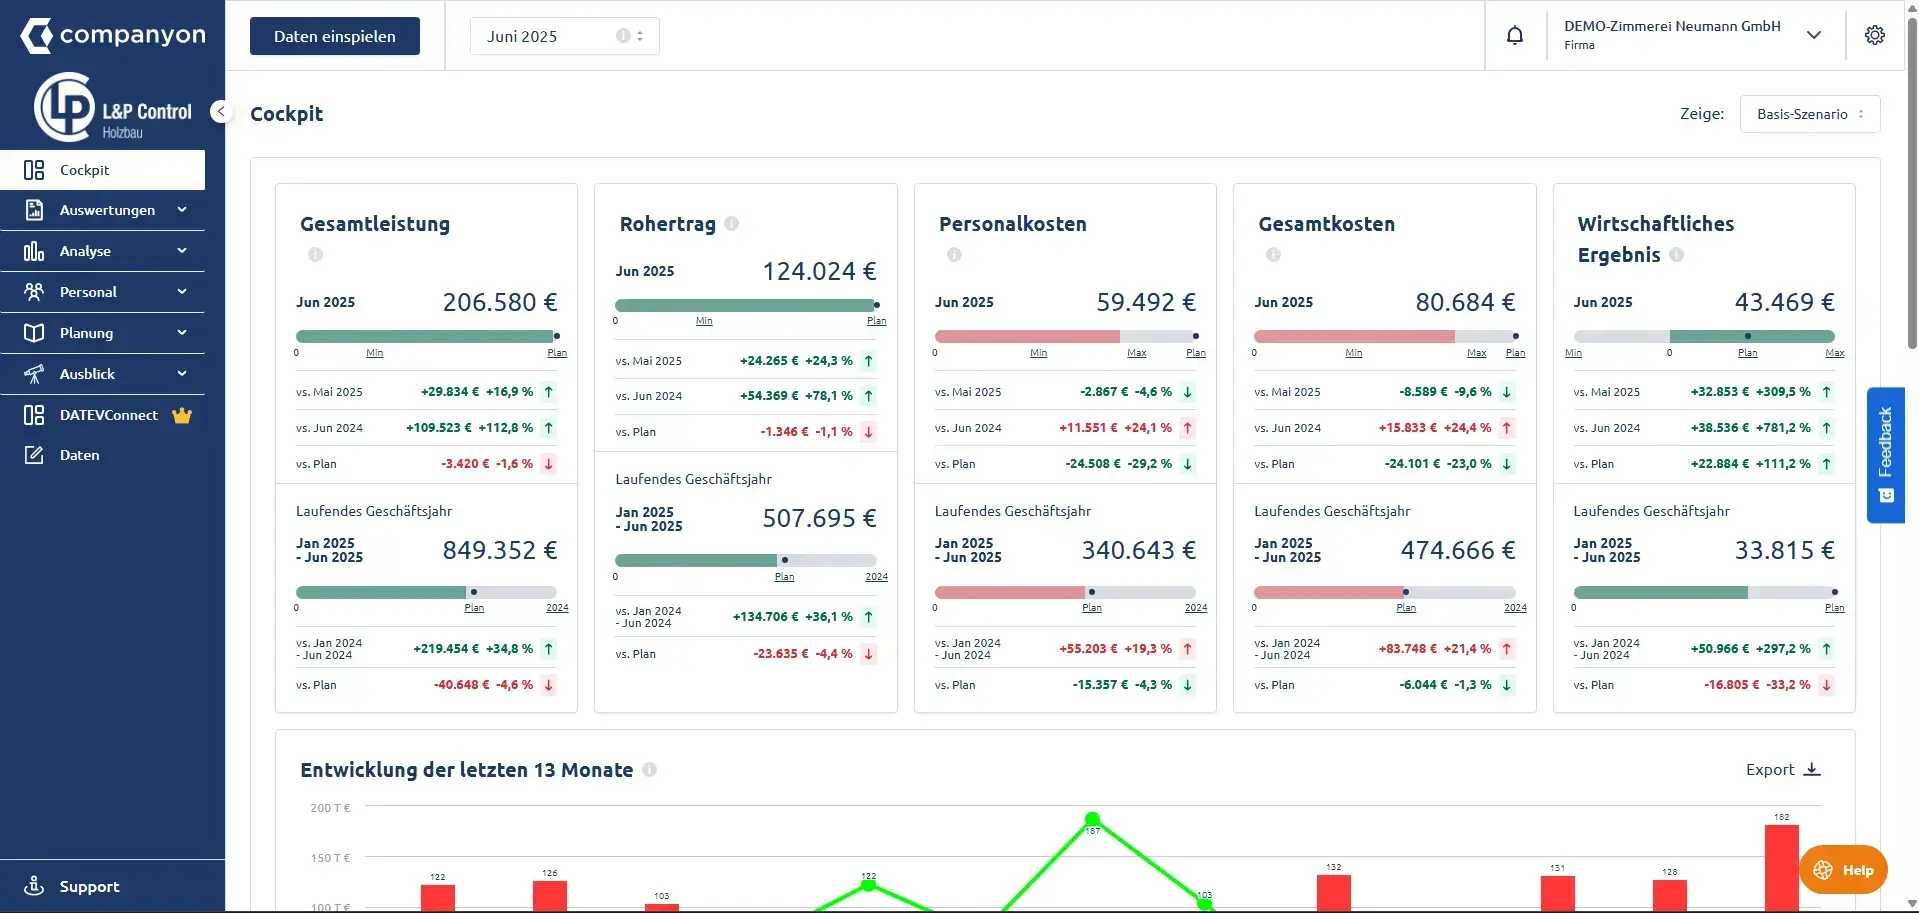Click the L&P Control Holzbau logo

pos(112,108)
